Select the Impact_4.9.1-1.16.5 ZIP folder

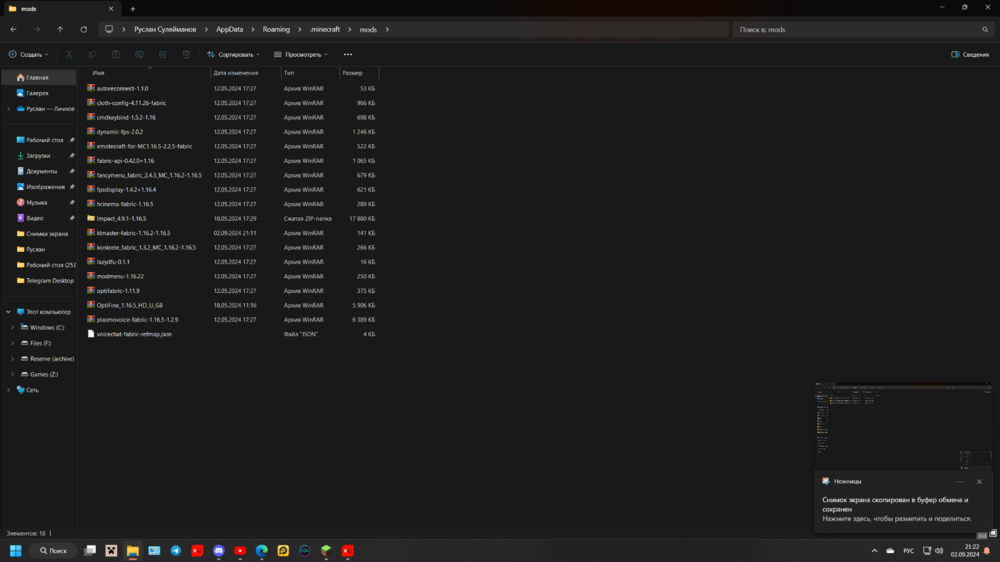click(121, 218)
